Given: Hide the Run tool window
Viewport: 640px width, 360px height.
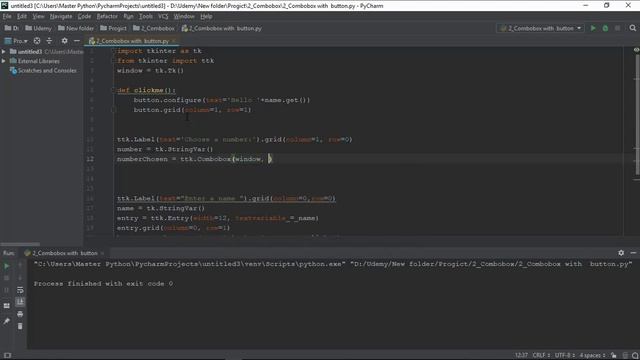Looking at the screenshot, I should pyautogui.click(x=633, y=253).
